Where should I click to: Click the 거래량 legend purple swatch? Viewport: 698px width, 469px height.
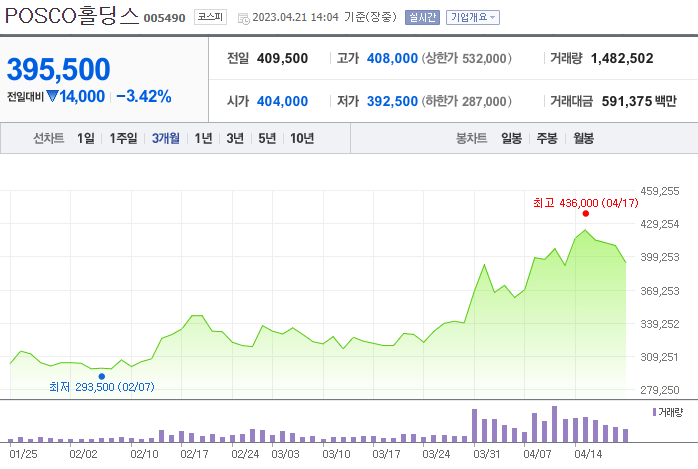[654, 412]
